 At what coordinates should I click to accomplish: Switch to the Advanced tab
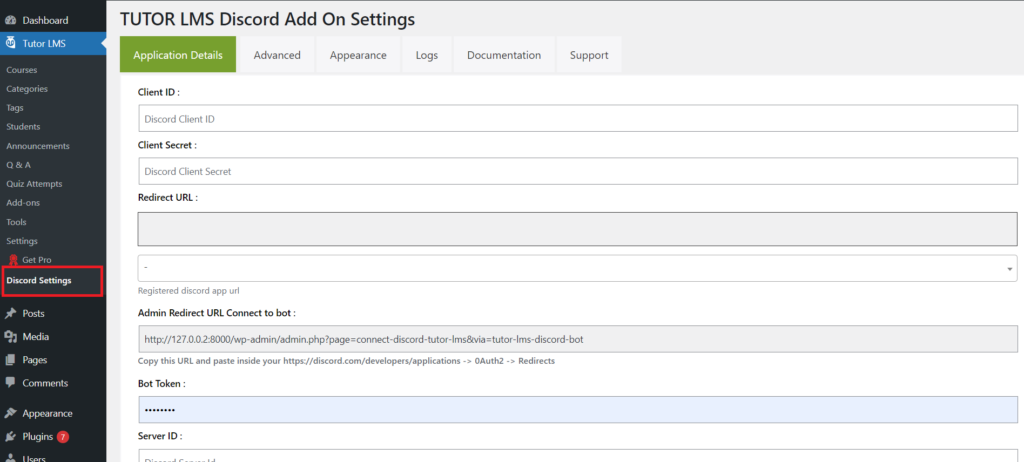pyautogui.click(x=277, y=55)
